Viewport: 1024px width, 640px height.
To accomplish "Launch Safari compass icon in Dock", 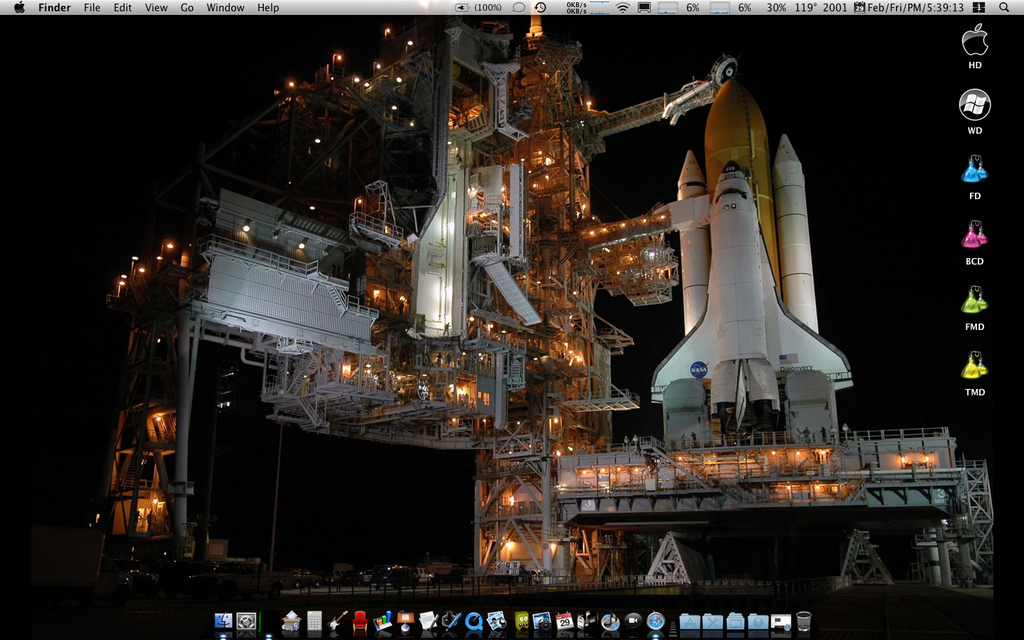I will [x=655, y=621].
